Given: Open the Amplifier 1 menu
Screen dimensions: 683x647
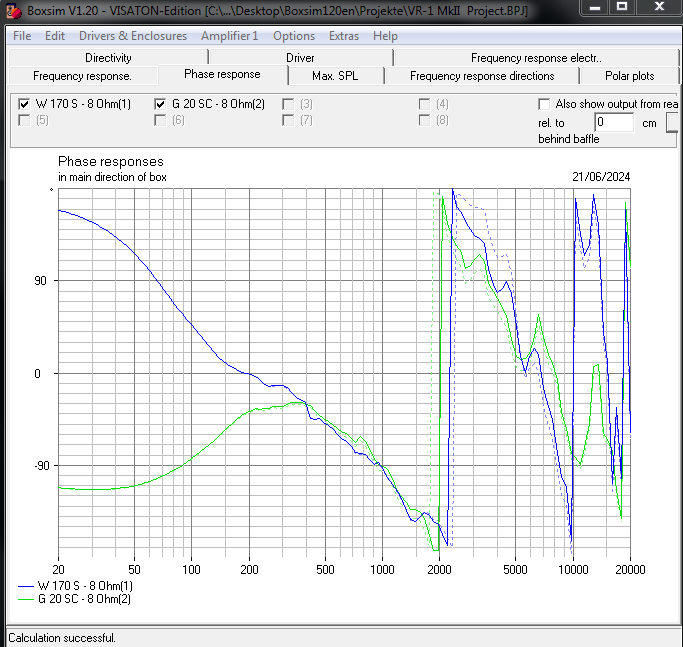Looking at the screenshot, I should (x=230, y=36).
